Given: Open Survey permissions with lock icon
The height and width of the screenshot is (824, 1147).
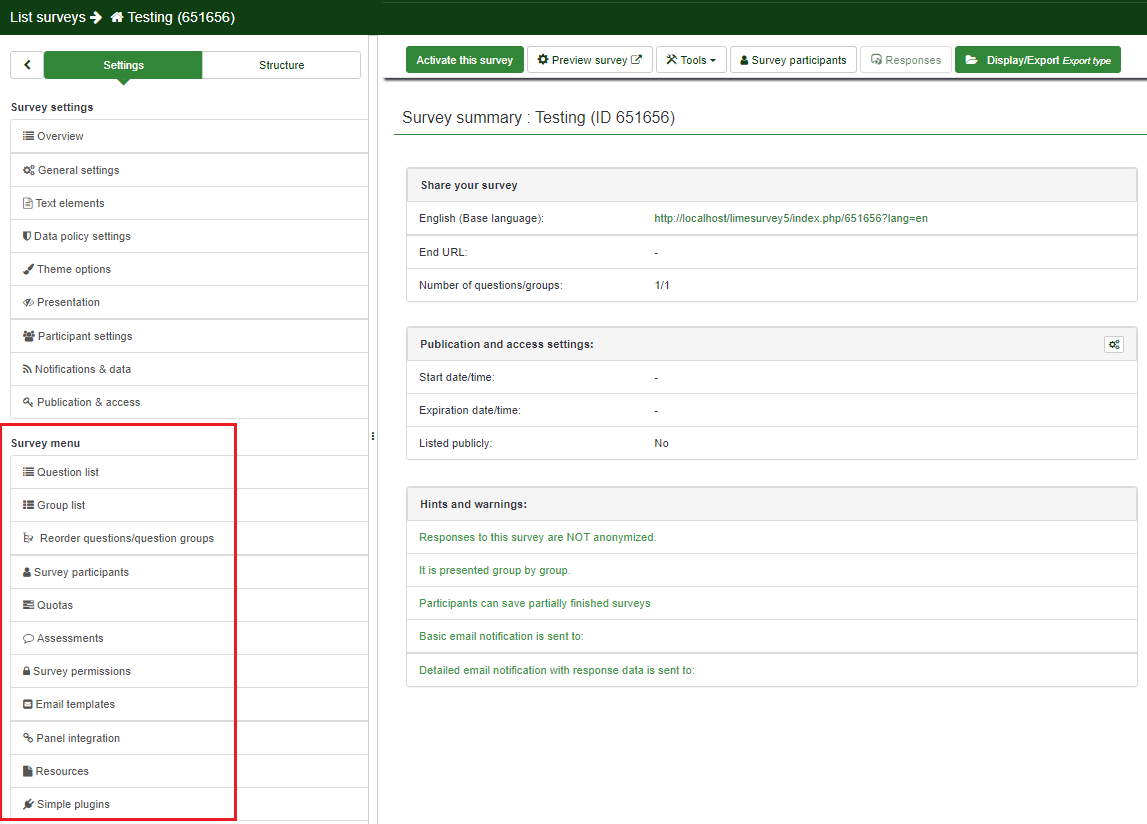Looking at the screenshot, I should [81, 671].
